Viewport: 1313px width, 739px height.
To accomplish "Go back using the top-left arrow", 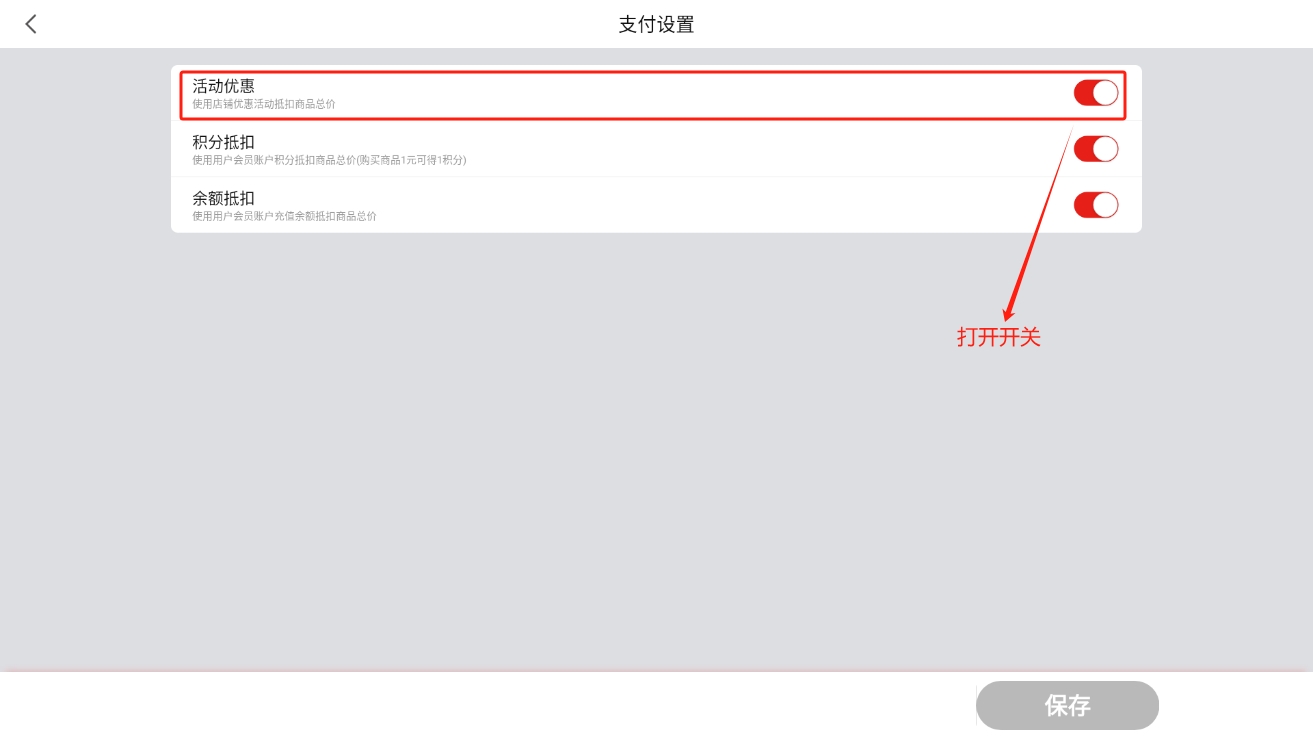I will point(31,24).
